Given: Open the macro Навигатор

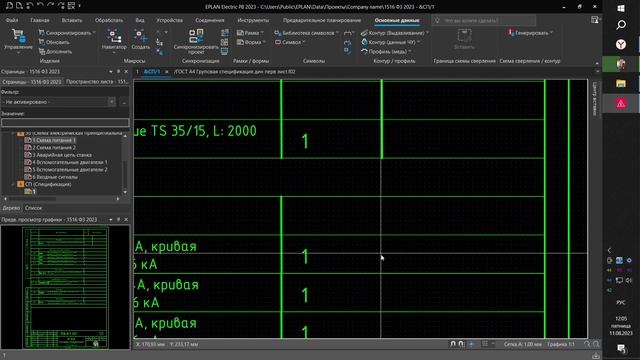Looking at the screenshot, I should pos(114,40).
